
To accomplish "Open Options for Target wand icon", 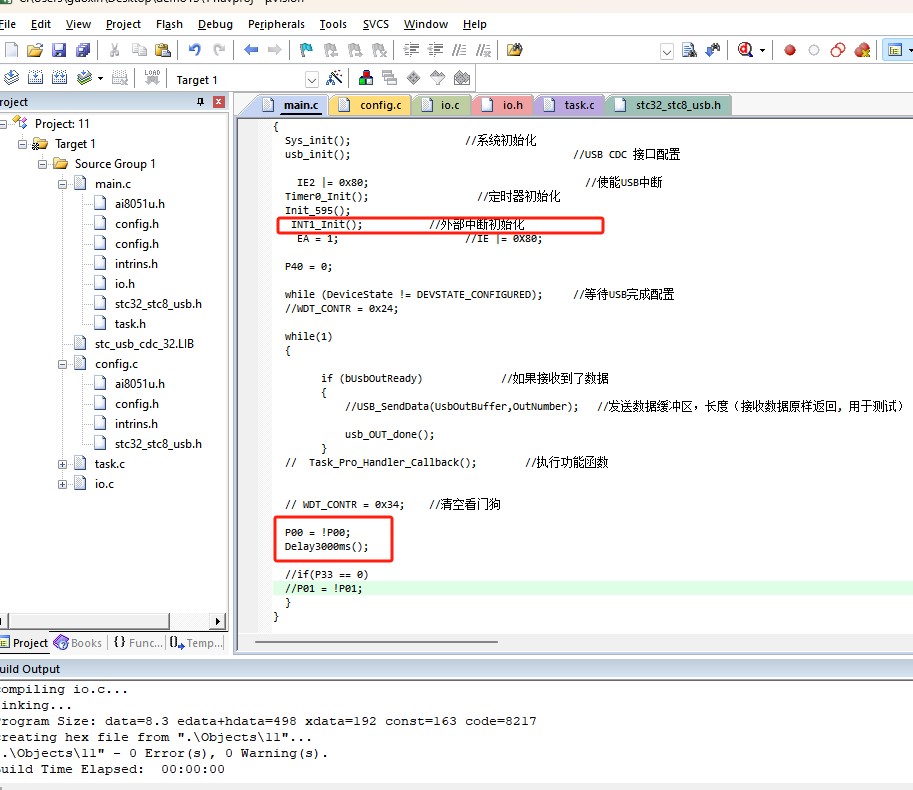I will [334, 78].
